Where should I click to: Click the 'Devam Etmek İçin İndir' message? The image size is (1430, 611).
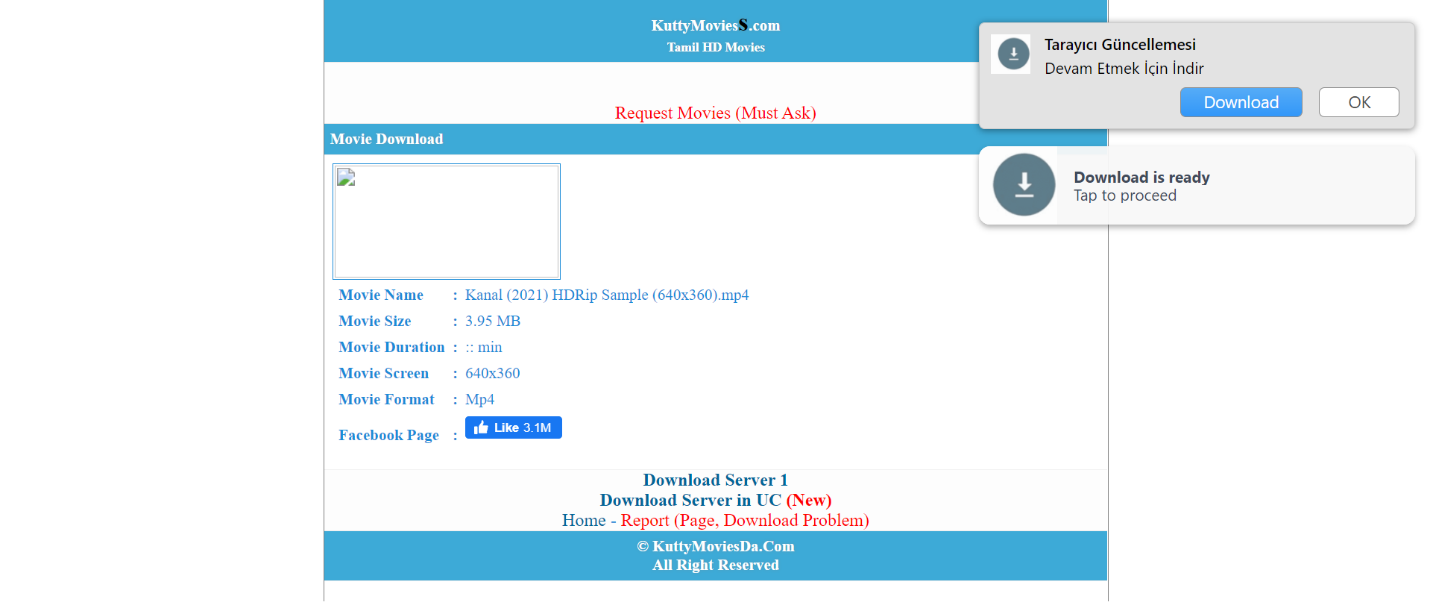1124,69
